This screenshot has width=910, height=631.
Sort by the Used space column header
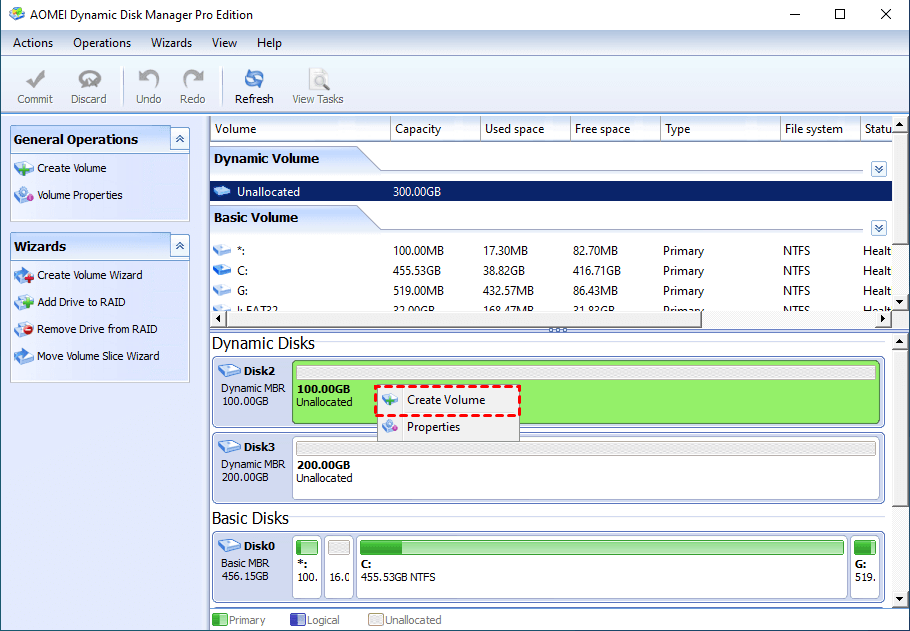525,129
